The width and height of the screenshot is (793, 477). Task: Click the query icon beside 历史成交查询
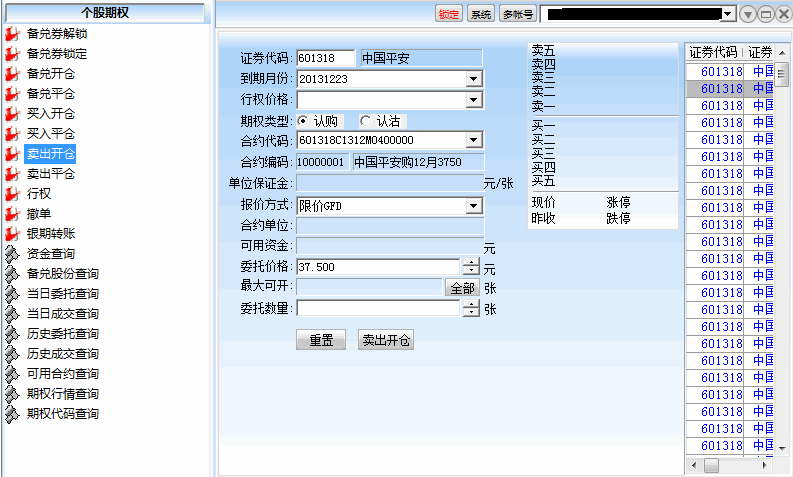point(12,354)
